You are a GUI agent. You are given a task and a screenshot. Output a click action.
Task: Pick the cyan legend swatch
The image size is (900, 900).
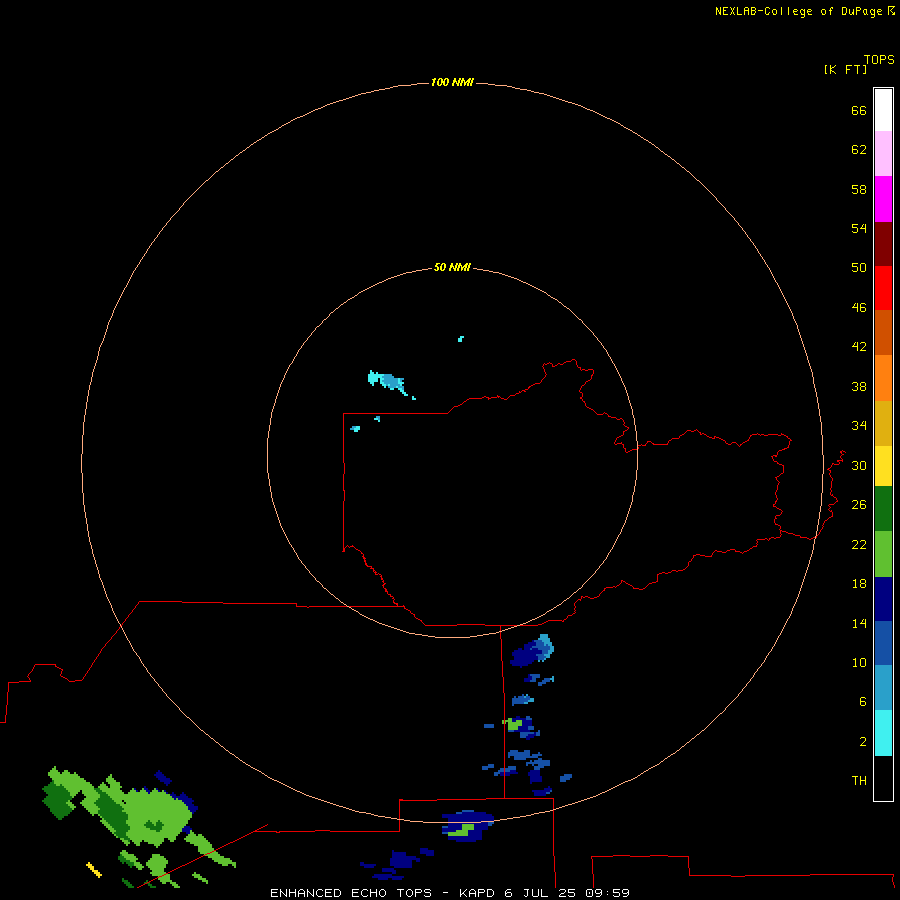(x=883, y=733)
